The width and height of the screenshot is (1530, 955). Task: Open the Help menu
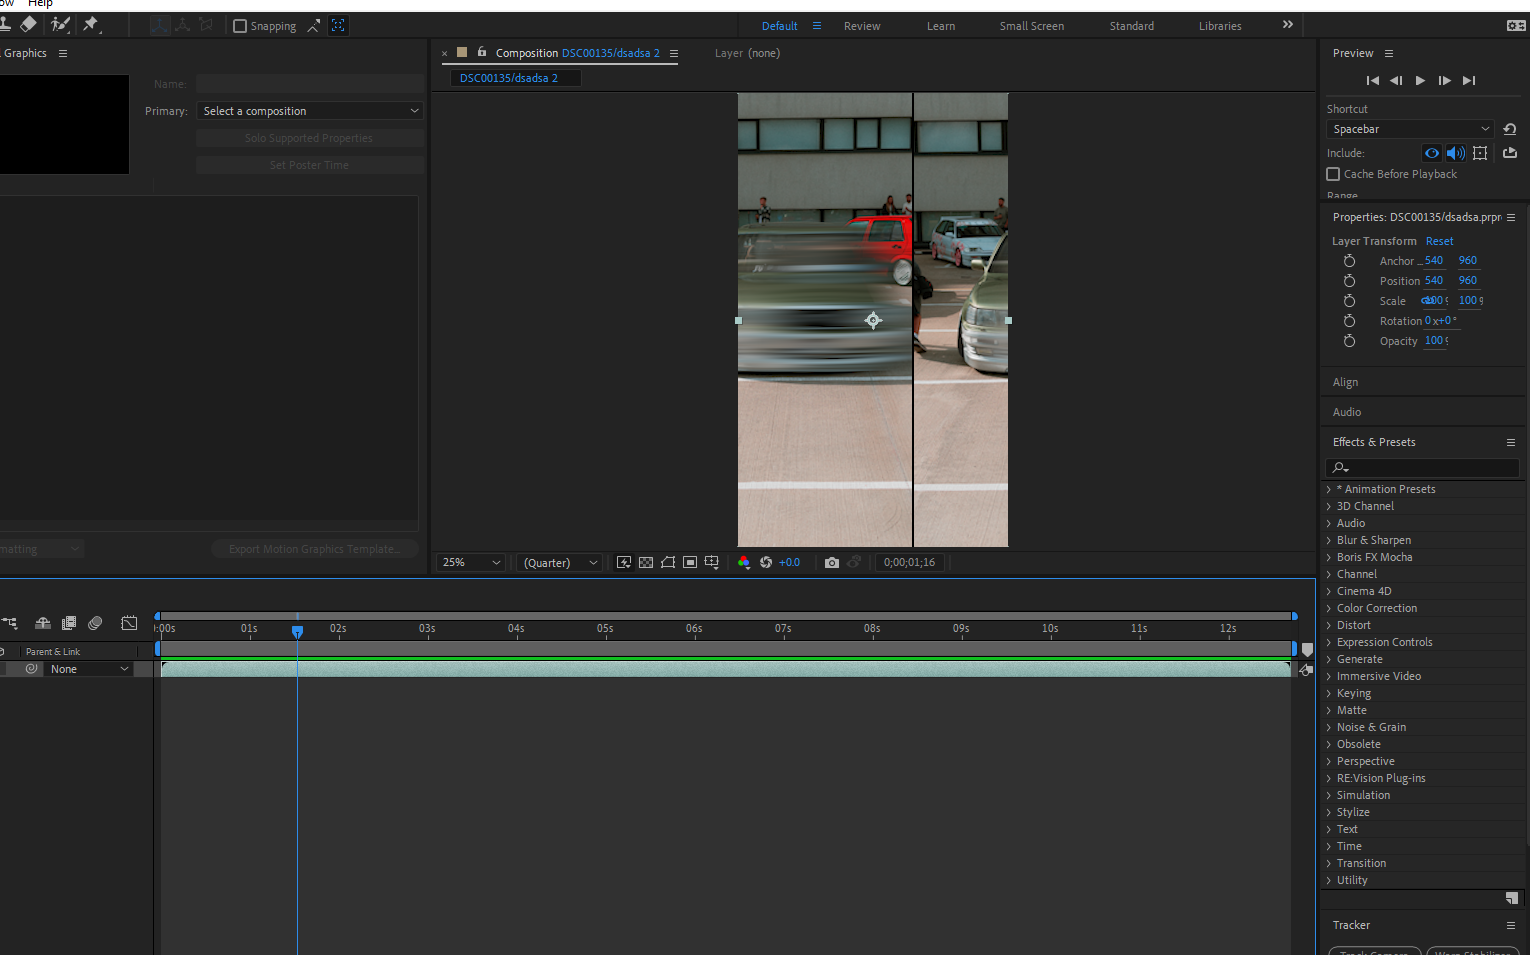[x=40, y=3]
